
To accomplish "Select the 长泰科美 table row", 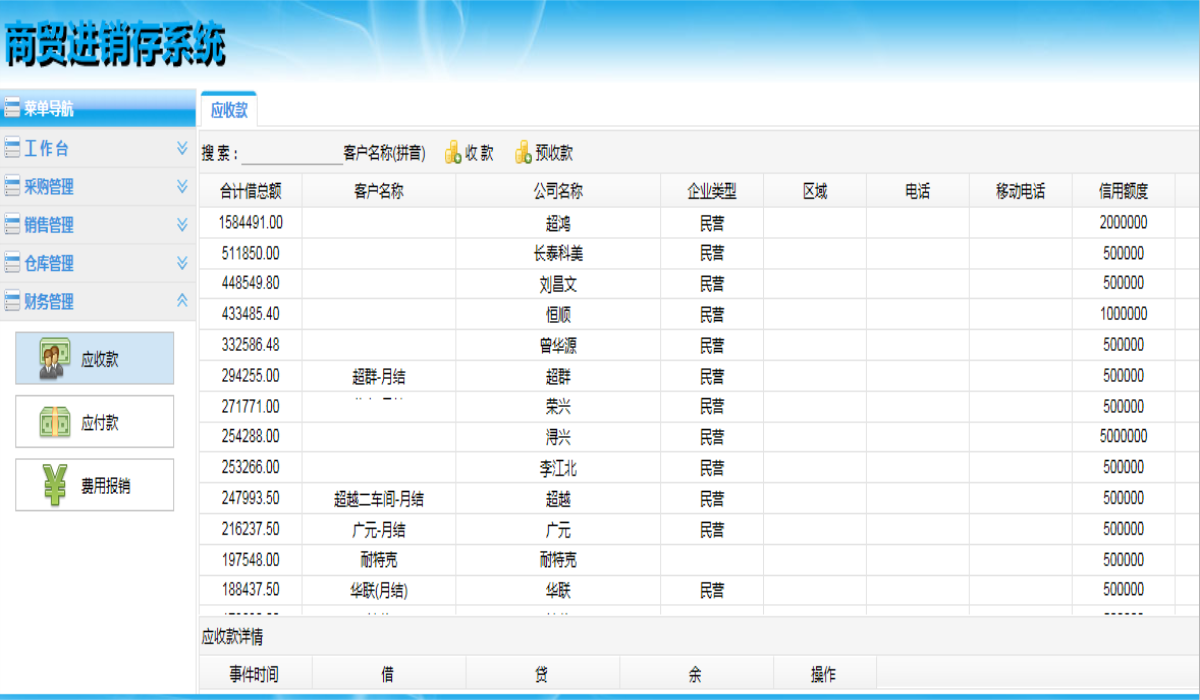I will tap(557, 254).
